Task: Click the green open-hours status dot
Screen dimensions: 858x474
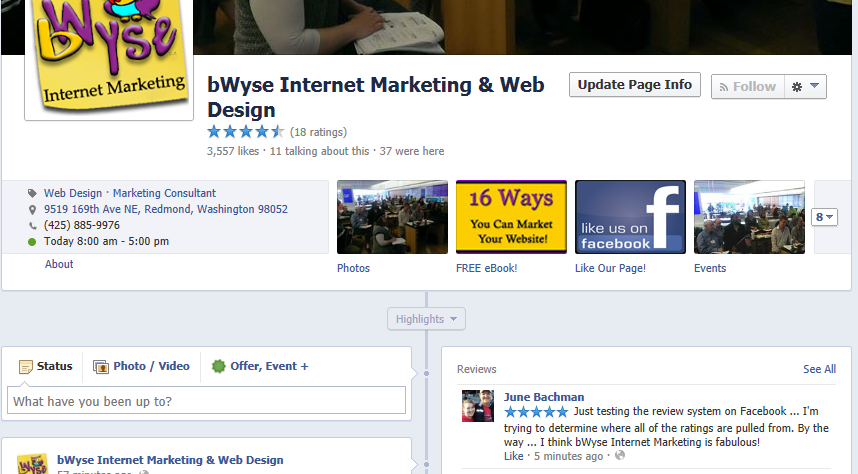Action: coord(32,241)
